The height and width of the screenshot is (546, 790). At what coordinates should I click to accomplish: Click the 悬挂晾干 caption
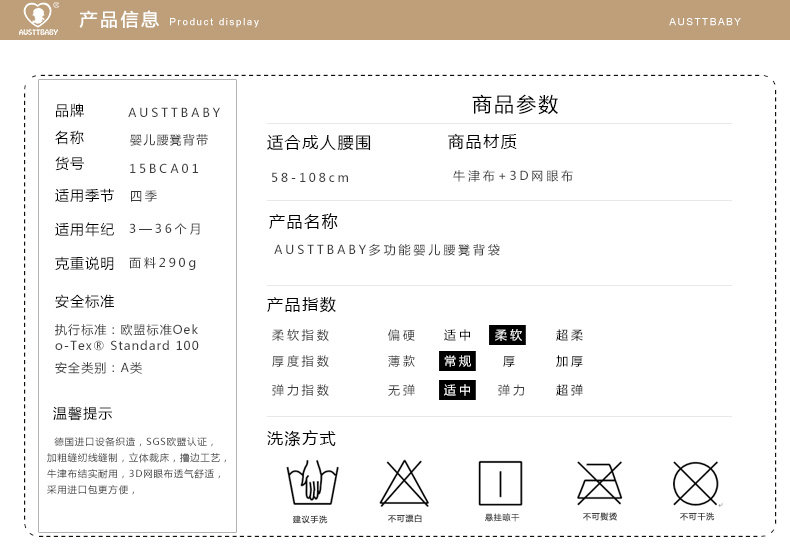(x=502, y=517)
